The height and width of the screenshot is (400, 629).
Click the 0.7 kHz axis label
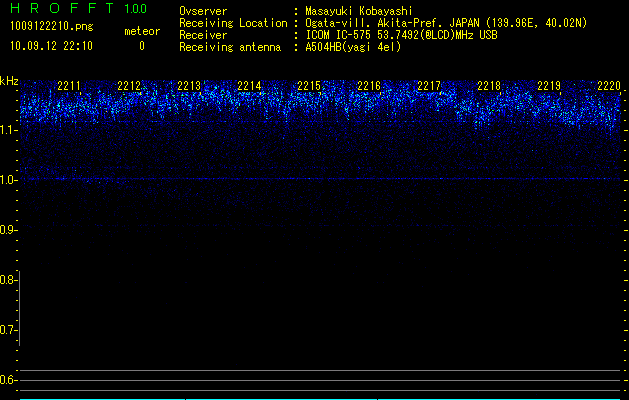pyautogui.click(x=7, y=330)
